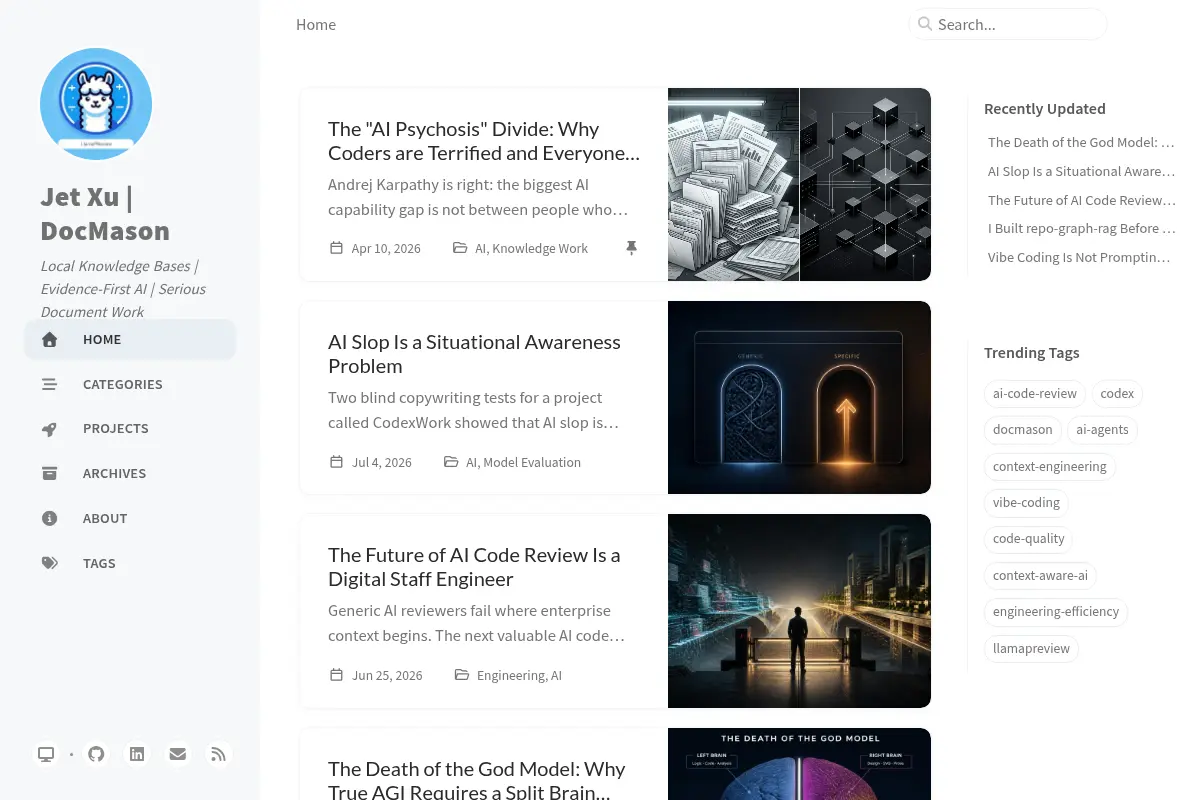Go to Home in sidebar

[x=130, y=339]
